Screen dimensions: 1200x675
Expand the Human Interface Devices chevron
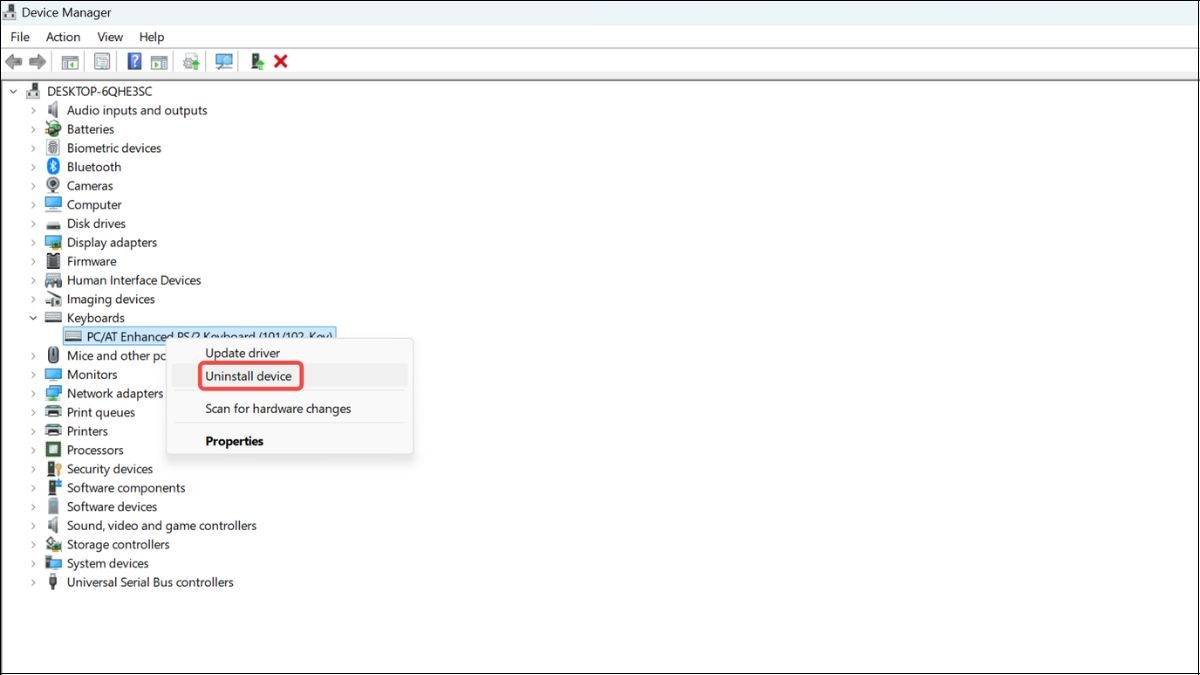(x=33, y=281)
